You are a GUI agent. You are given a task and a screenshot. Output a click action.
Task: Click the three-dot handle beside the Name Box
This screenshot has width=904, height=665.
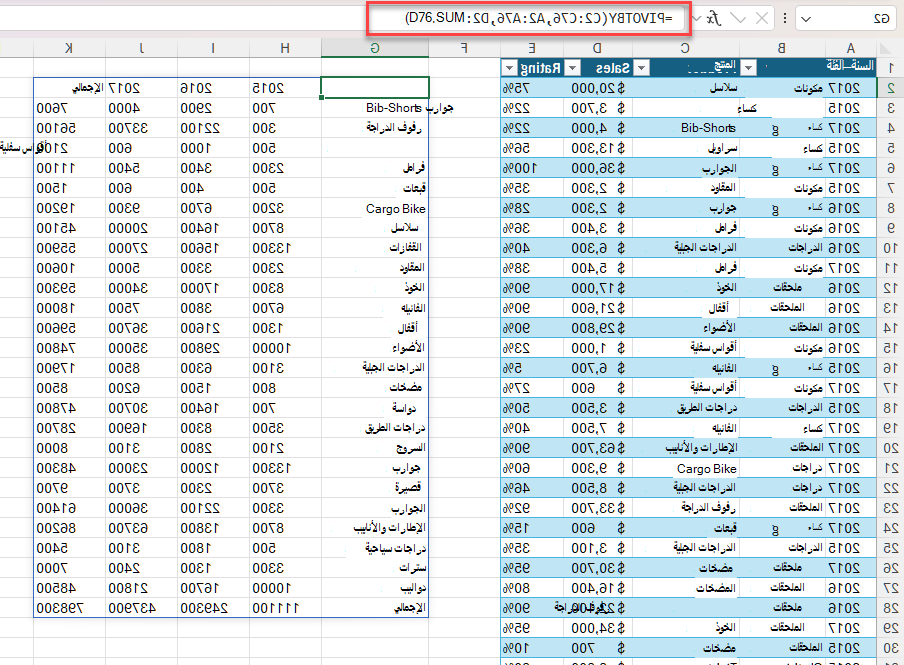pos(785,18)
